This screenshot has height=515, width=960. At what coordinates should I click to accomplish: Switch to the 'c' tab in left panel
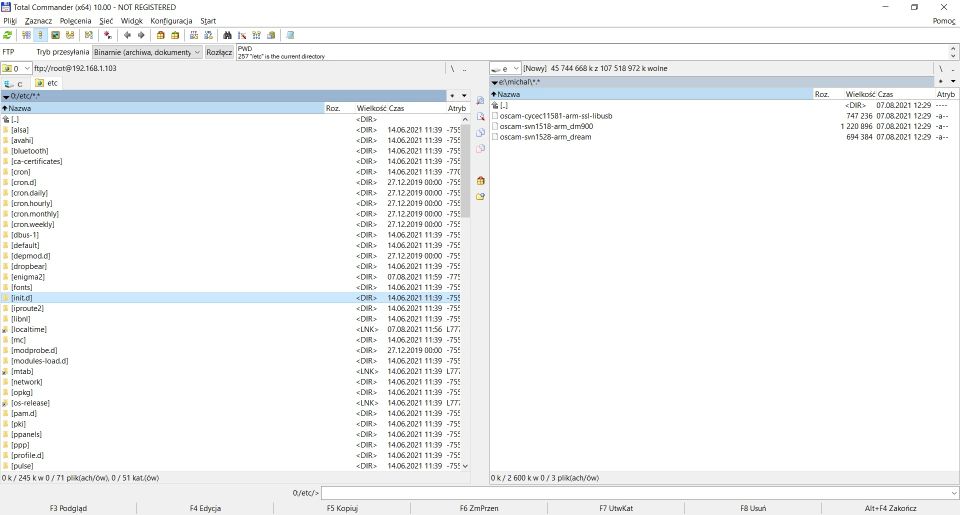pos(17,83)
